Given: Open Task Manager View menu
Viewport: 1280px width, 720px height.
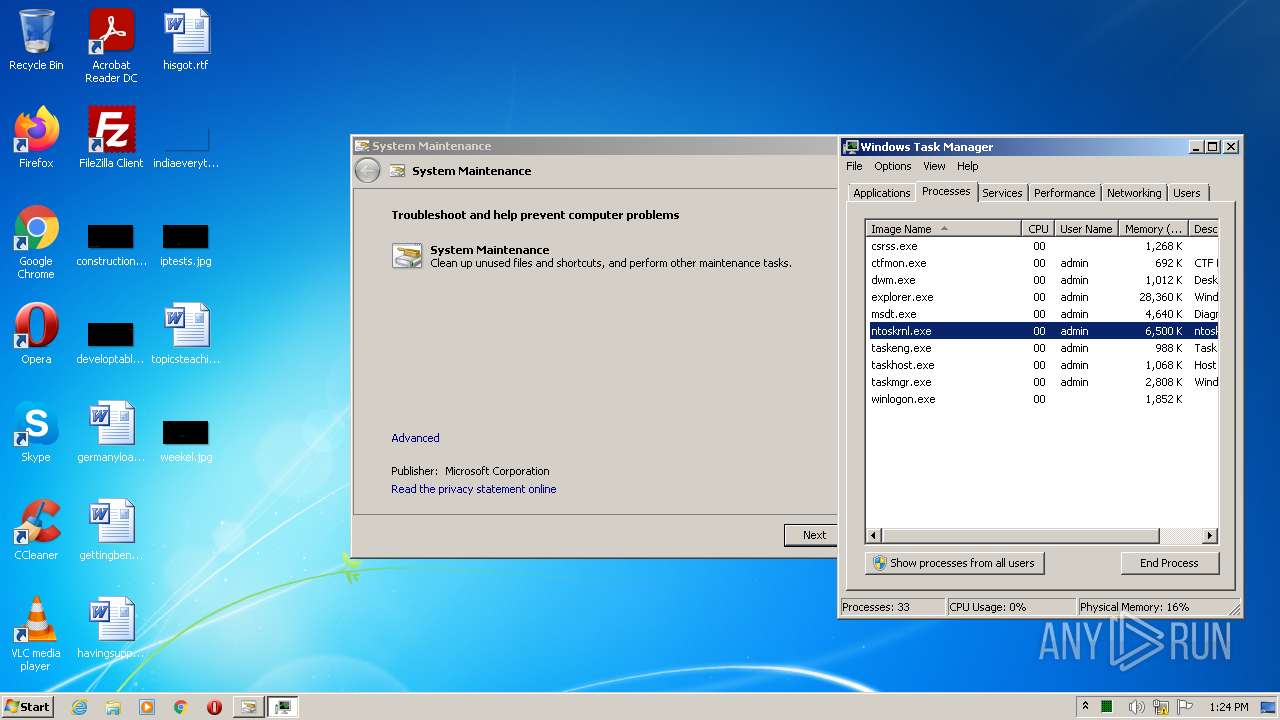Looking at the screenshot, I should 934,166.
